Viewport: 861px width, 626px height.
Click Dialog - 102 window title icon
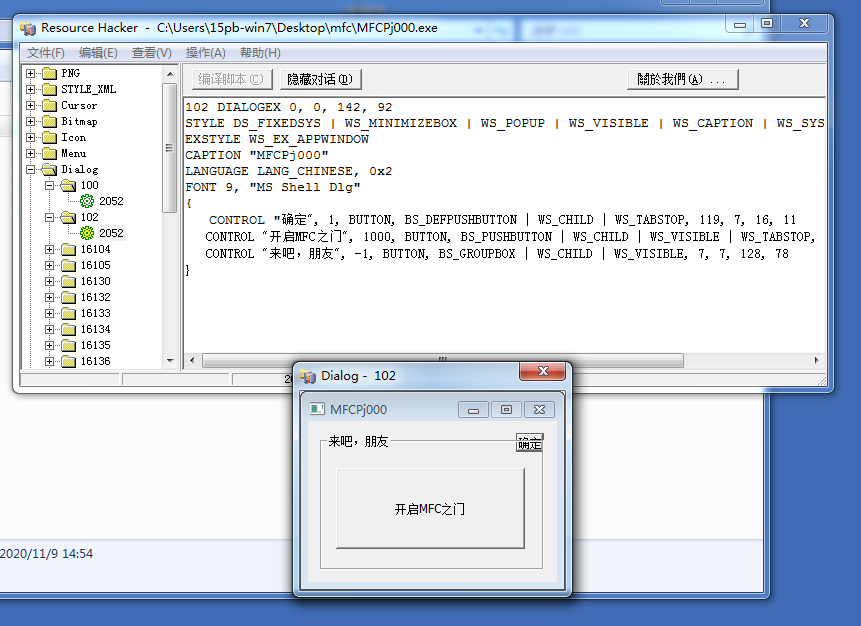pos(308,376)
